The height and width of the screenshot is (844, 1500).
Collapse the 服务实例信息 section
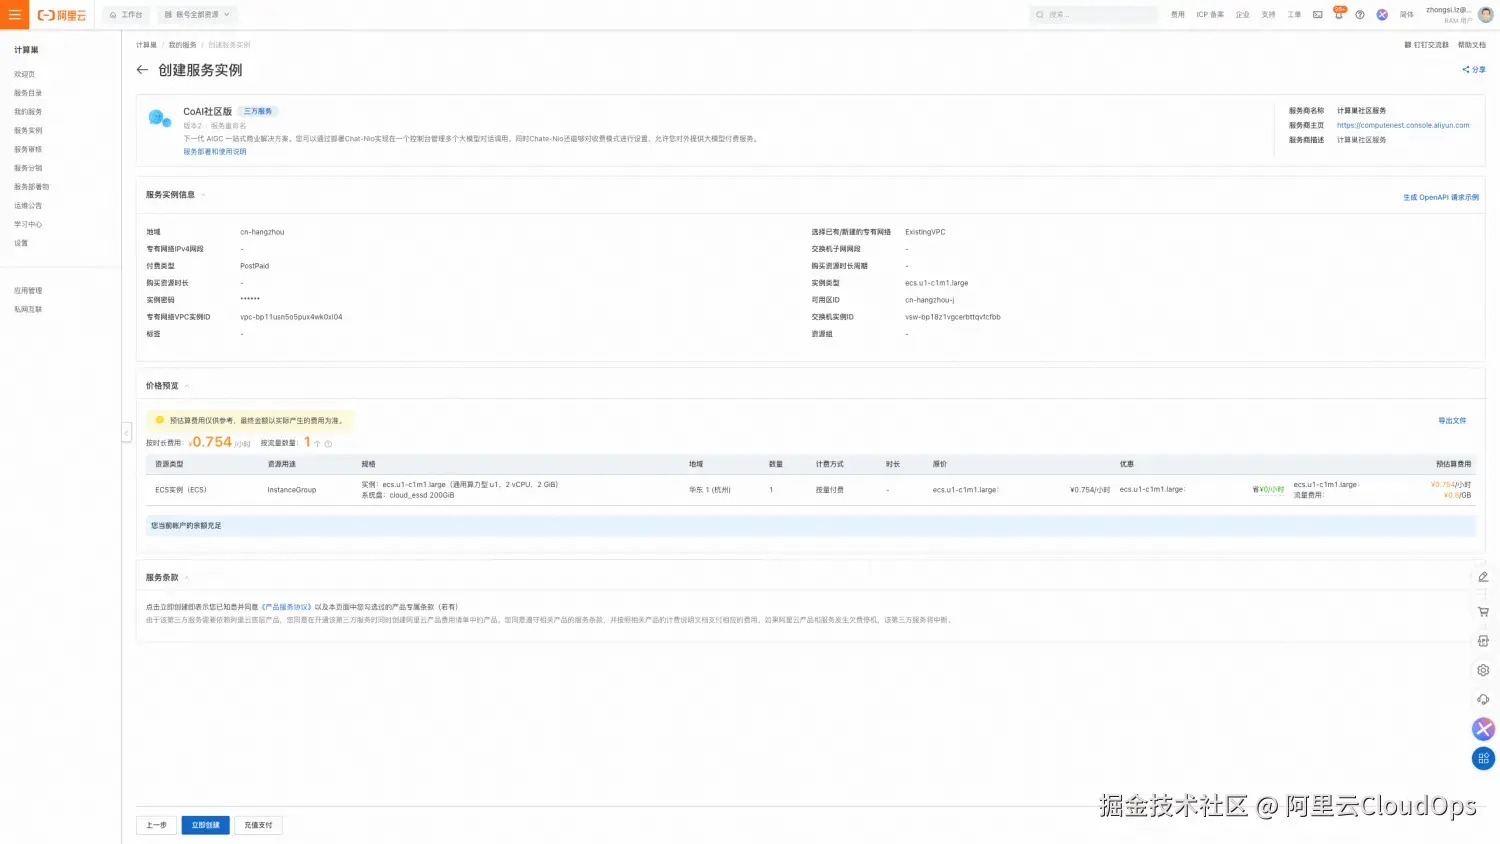pos(203,195)
